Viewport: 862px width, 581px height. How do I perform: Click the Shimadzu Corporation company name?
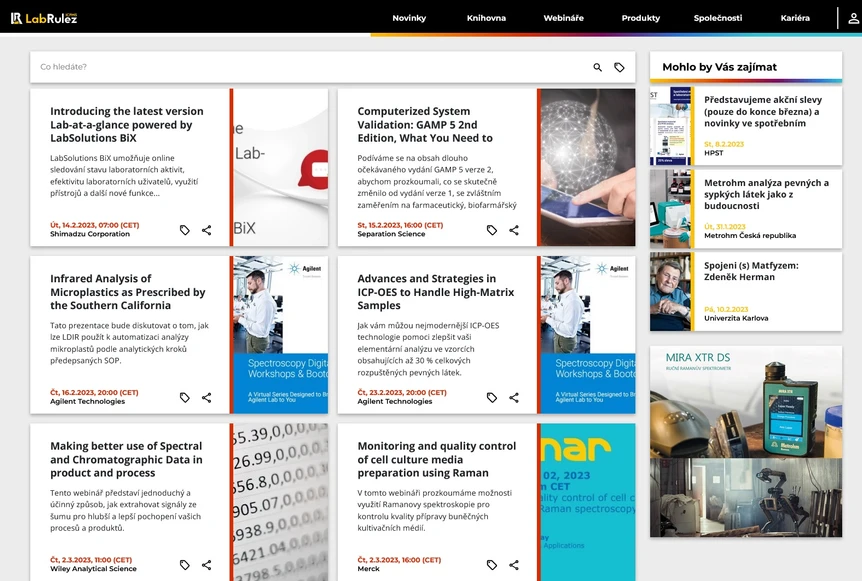90,234
